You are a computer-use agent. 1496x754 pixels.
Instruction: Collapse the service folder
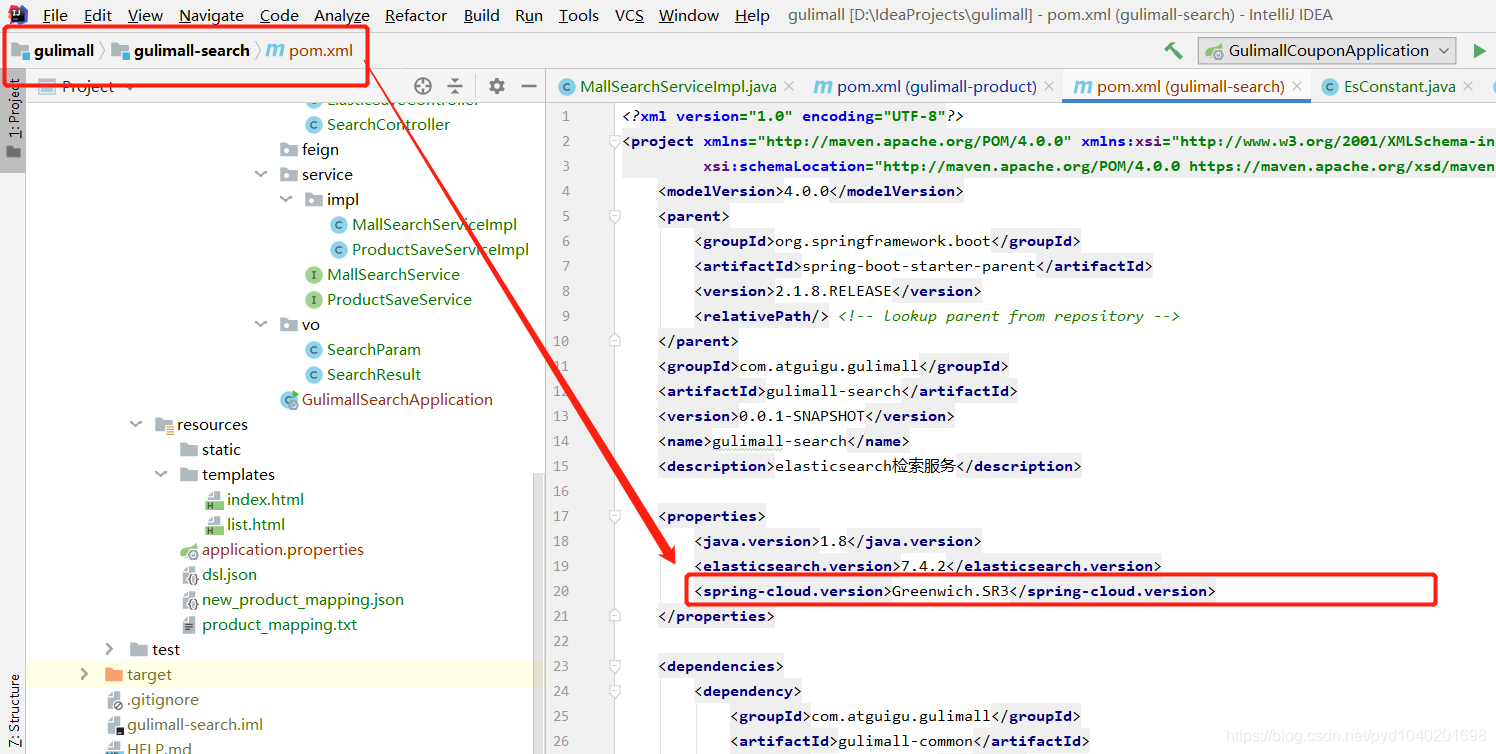pyautogui.click(x=261, y=175)
